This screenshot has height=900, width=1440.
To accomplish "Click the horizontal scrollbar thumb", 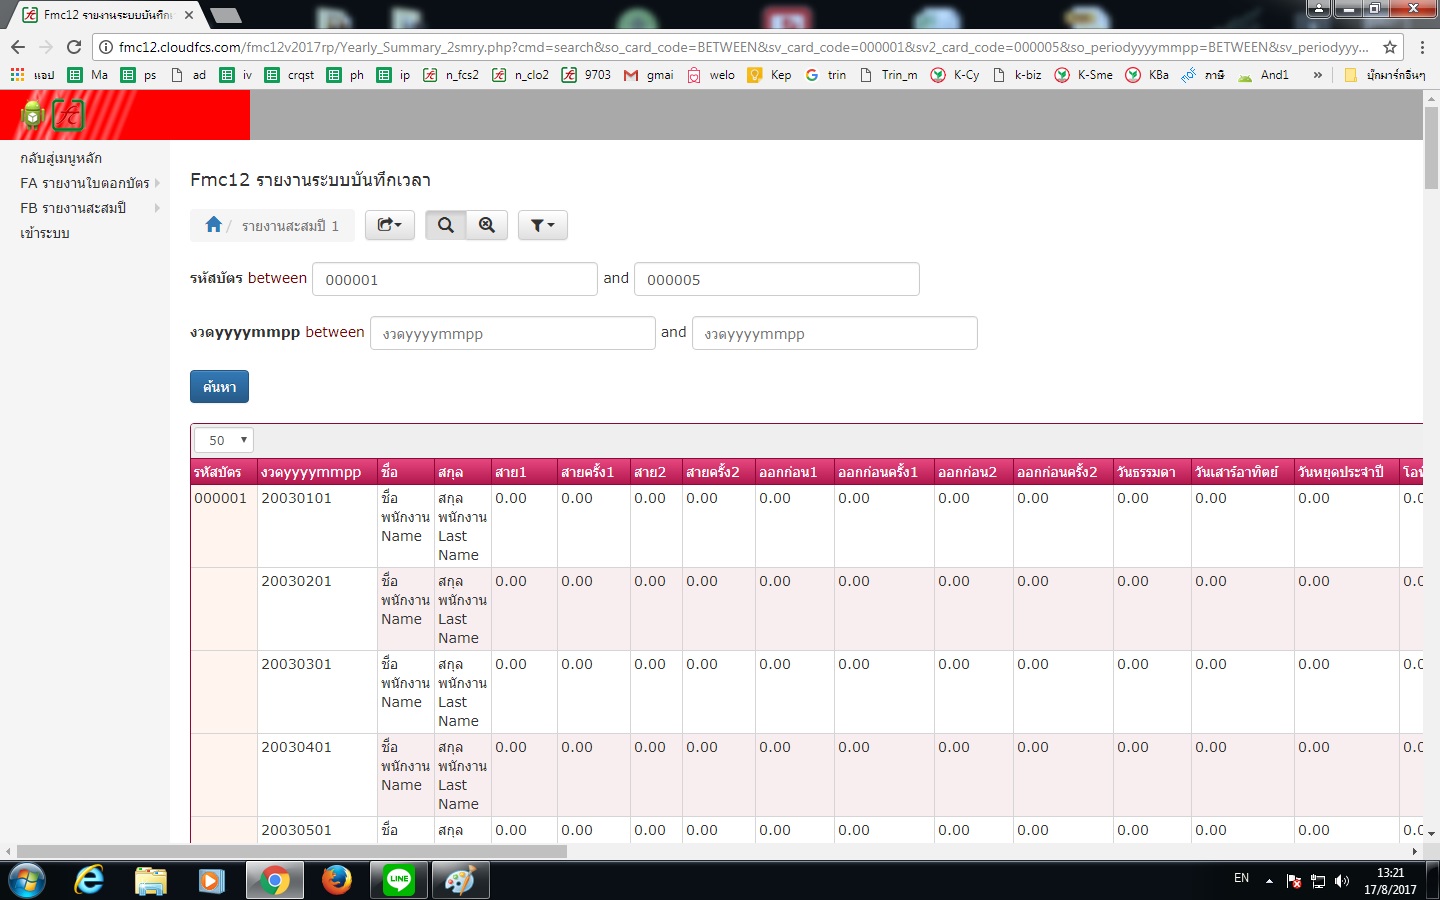I will 292,851.
